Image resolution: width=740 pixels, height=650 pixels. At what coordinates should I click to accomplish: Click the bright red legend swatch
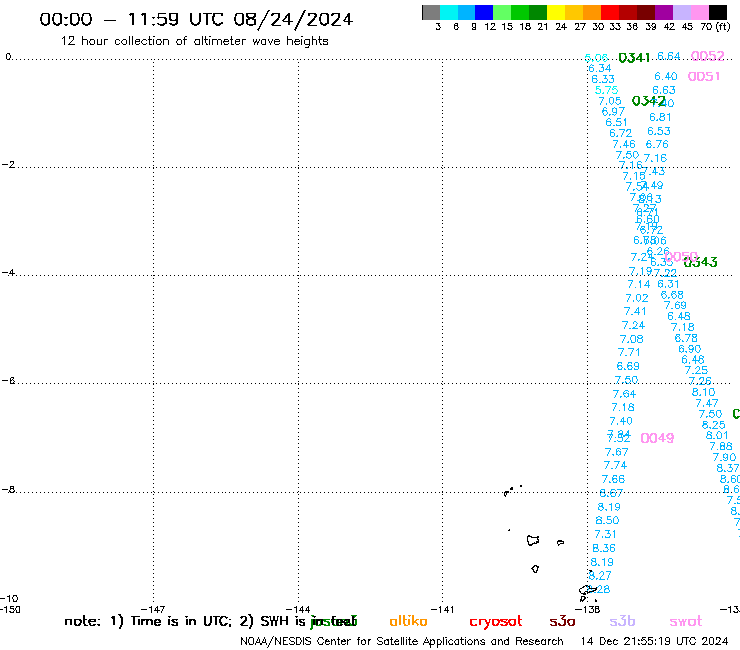(610, 12)
